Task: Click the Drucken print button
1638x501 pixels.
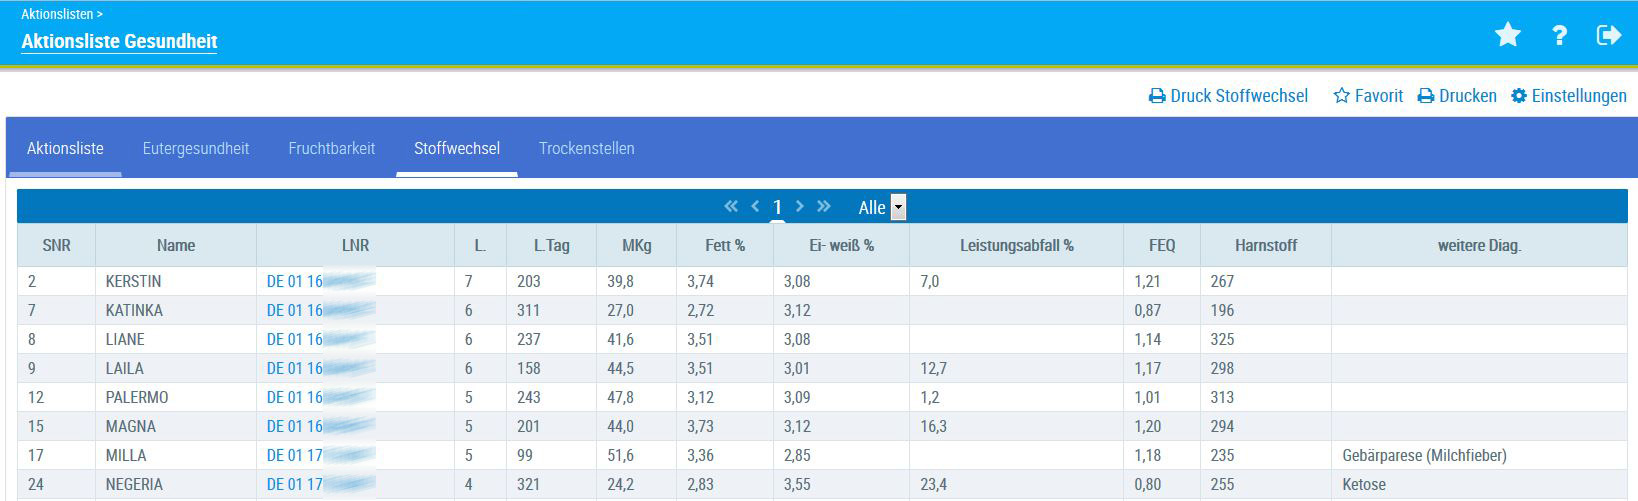Action: tap(1457, 96)
